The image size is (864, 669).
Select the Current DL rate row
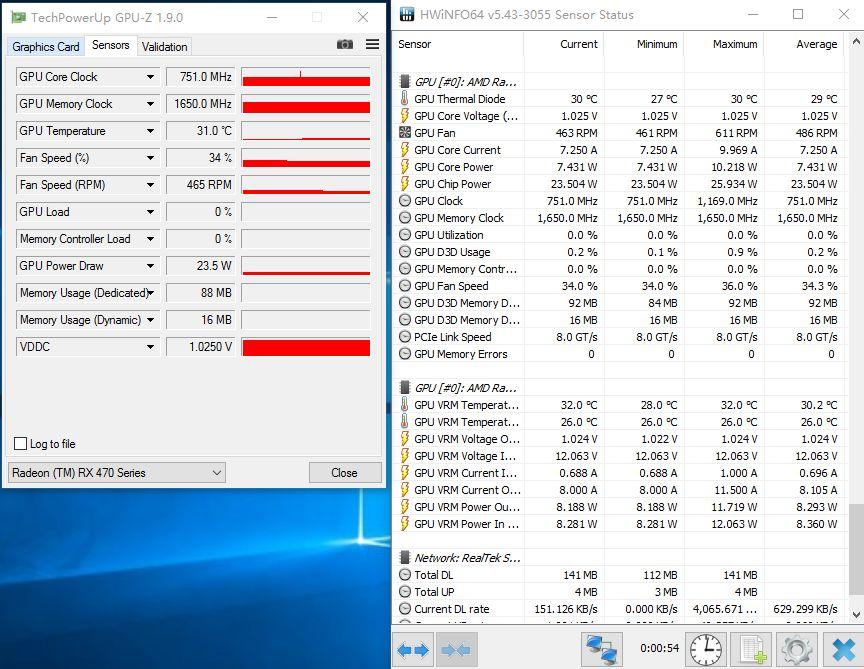point(620,609)
